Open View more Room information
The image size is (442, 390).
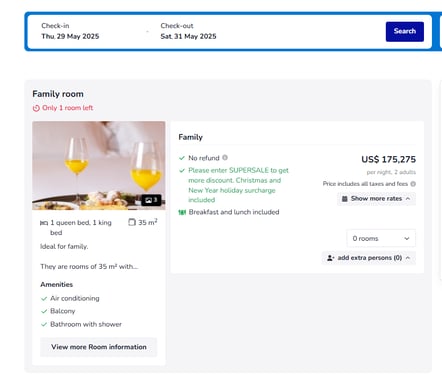pyautogui.click(x=99, y=347)
